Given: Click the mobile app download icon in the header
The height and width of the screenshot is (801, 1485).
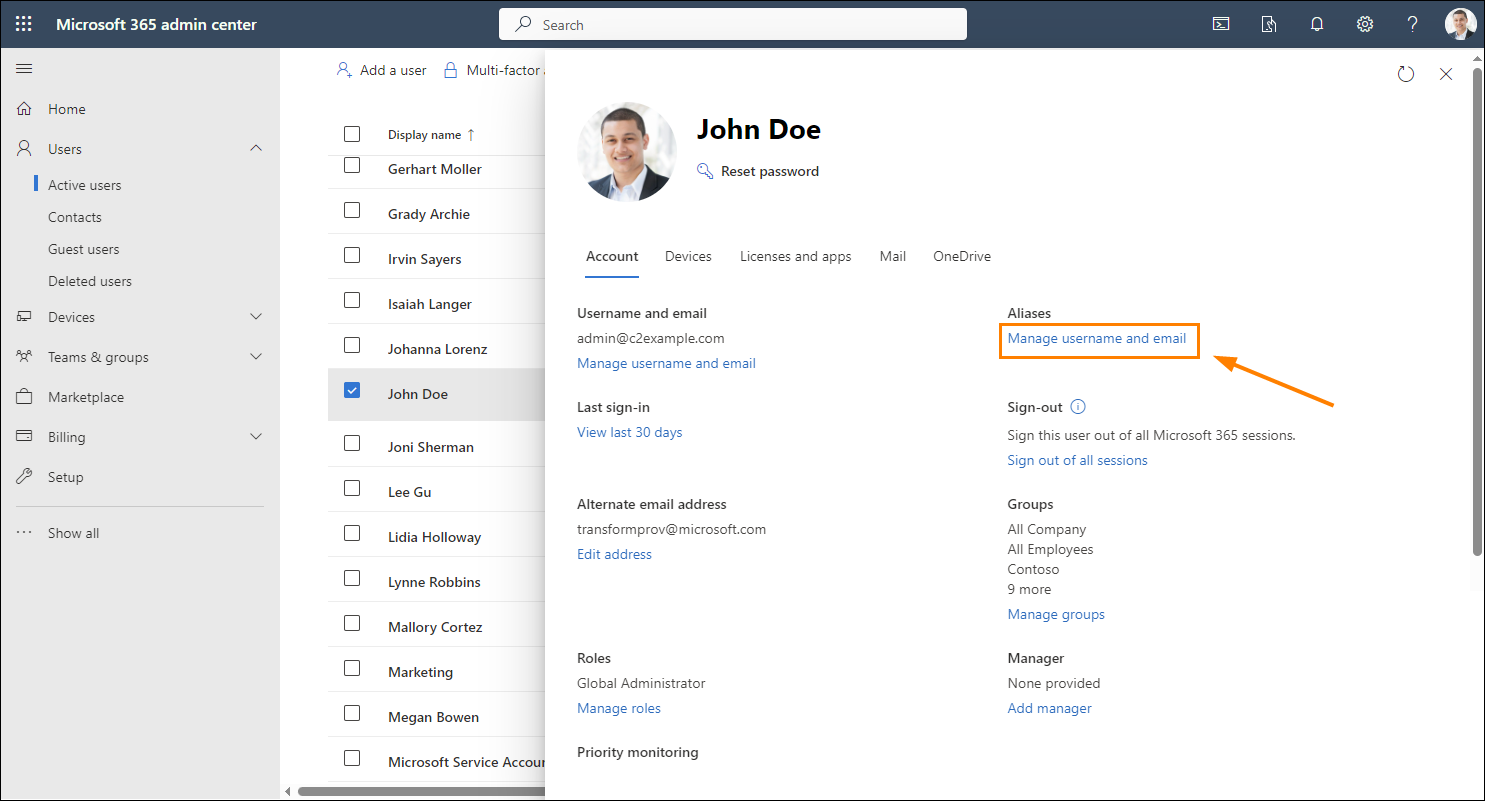Looking at the screenshot, I should (x=1269, y=24).
